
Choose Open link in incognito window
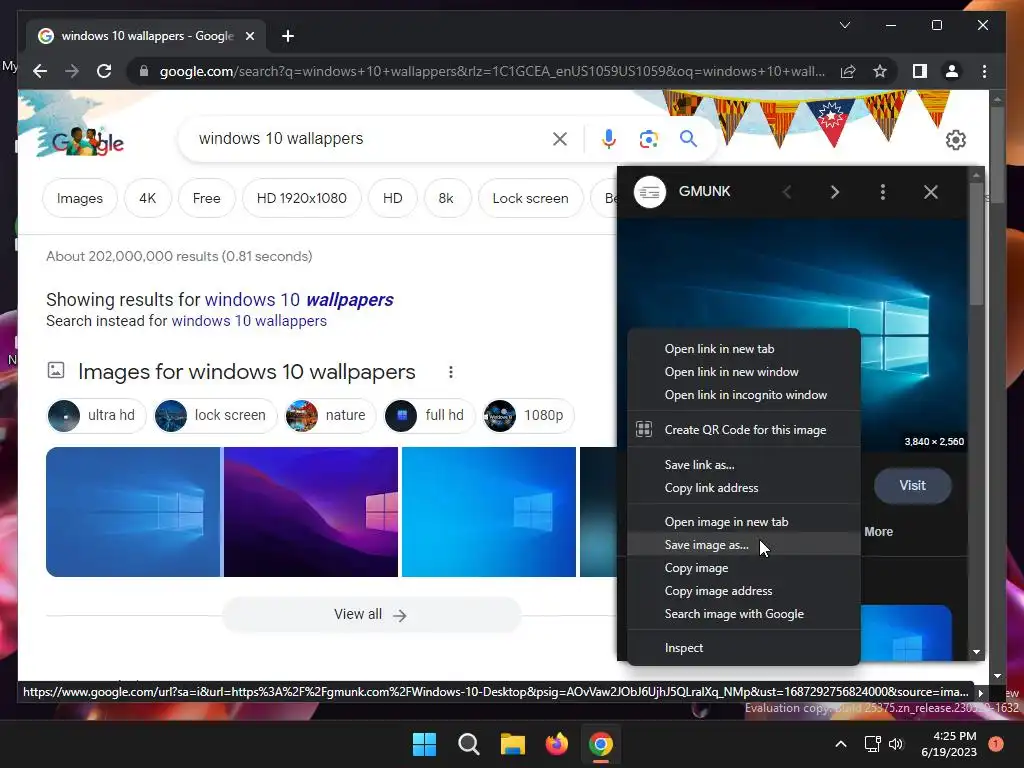[744, 395]
